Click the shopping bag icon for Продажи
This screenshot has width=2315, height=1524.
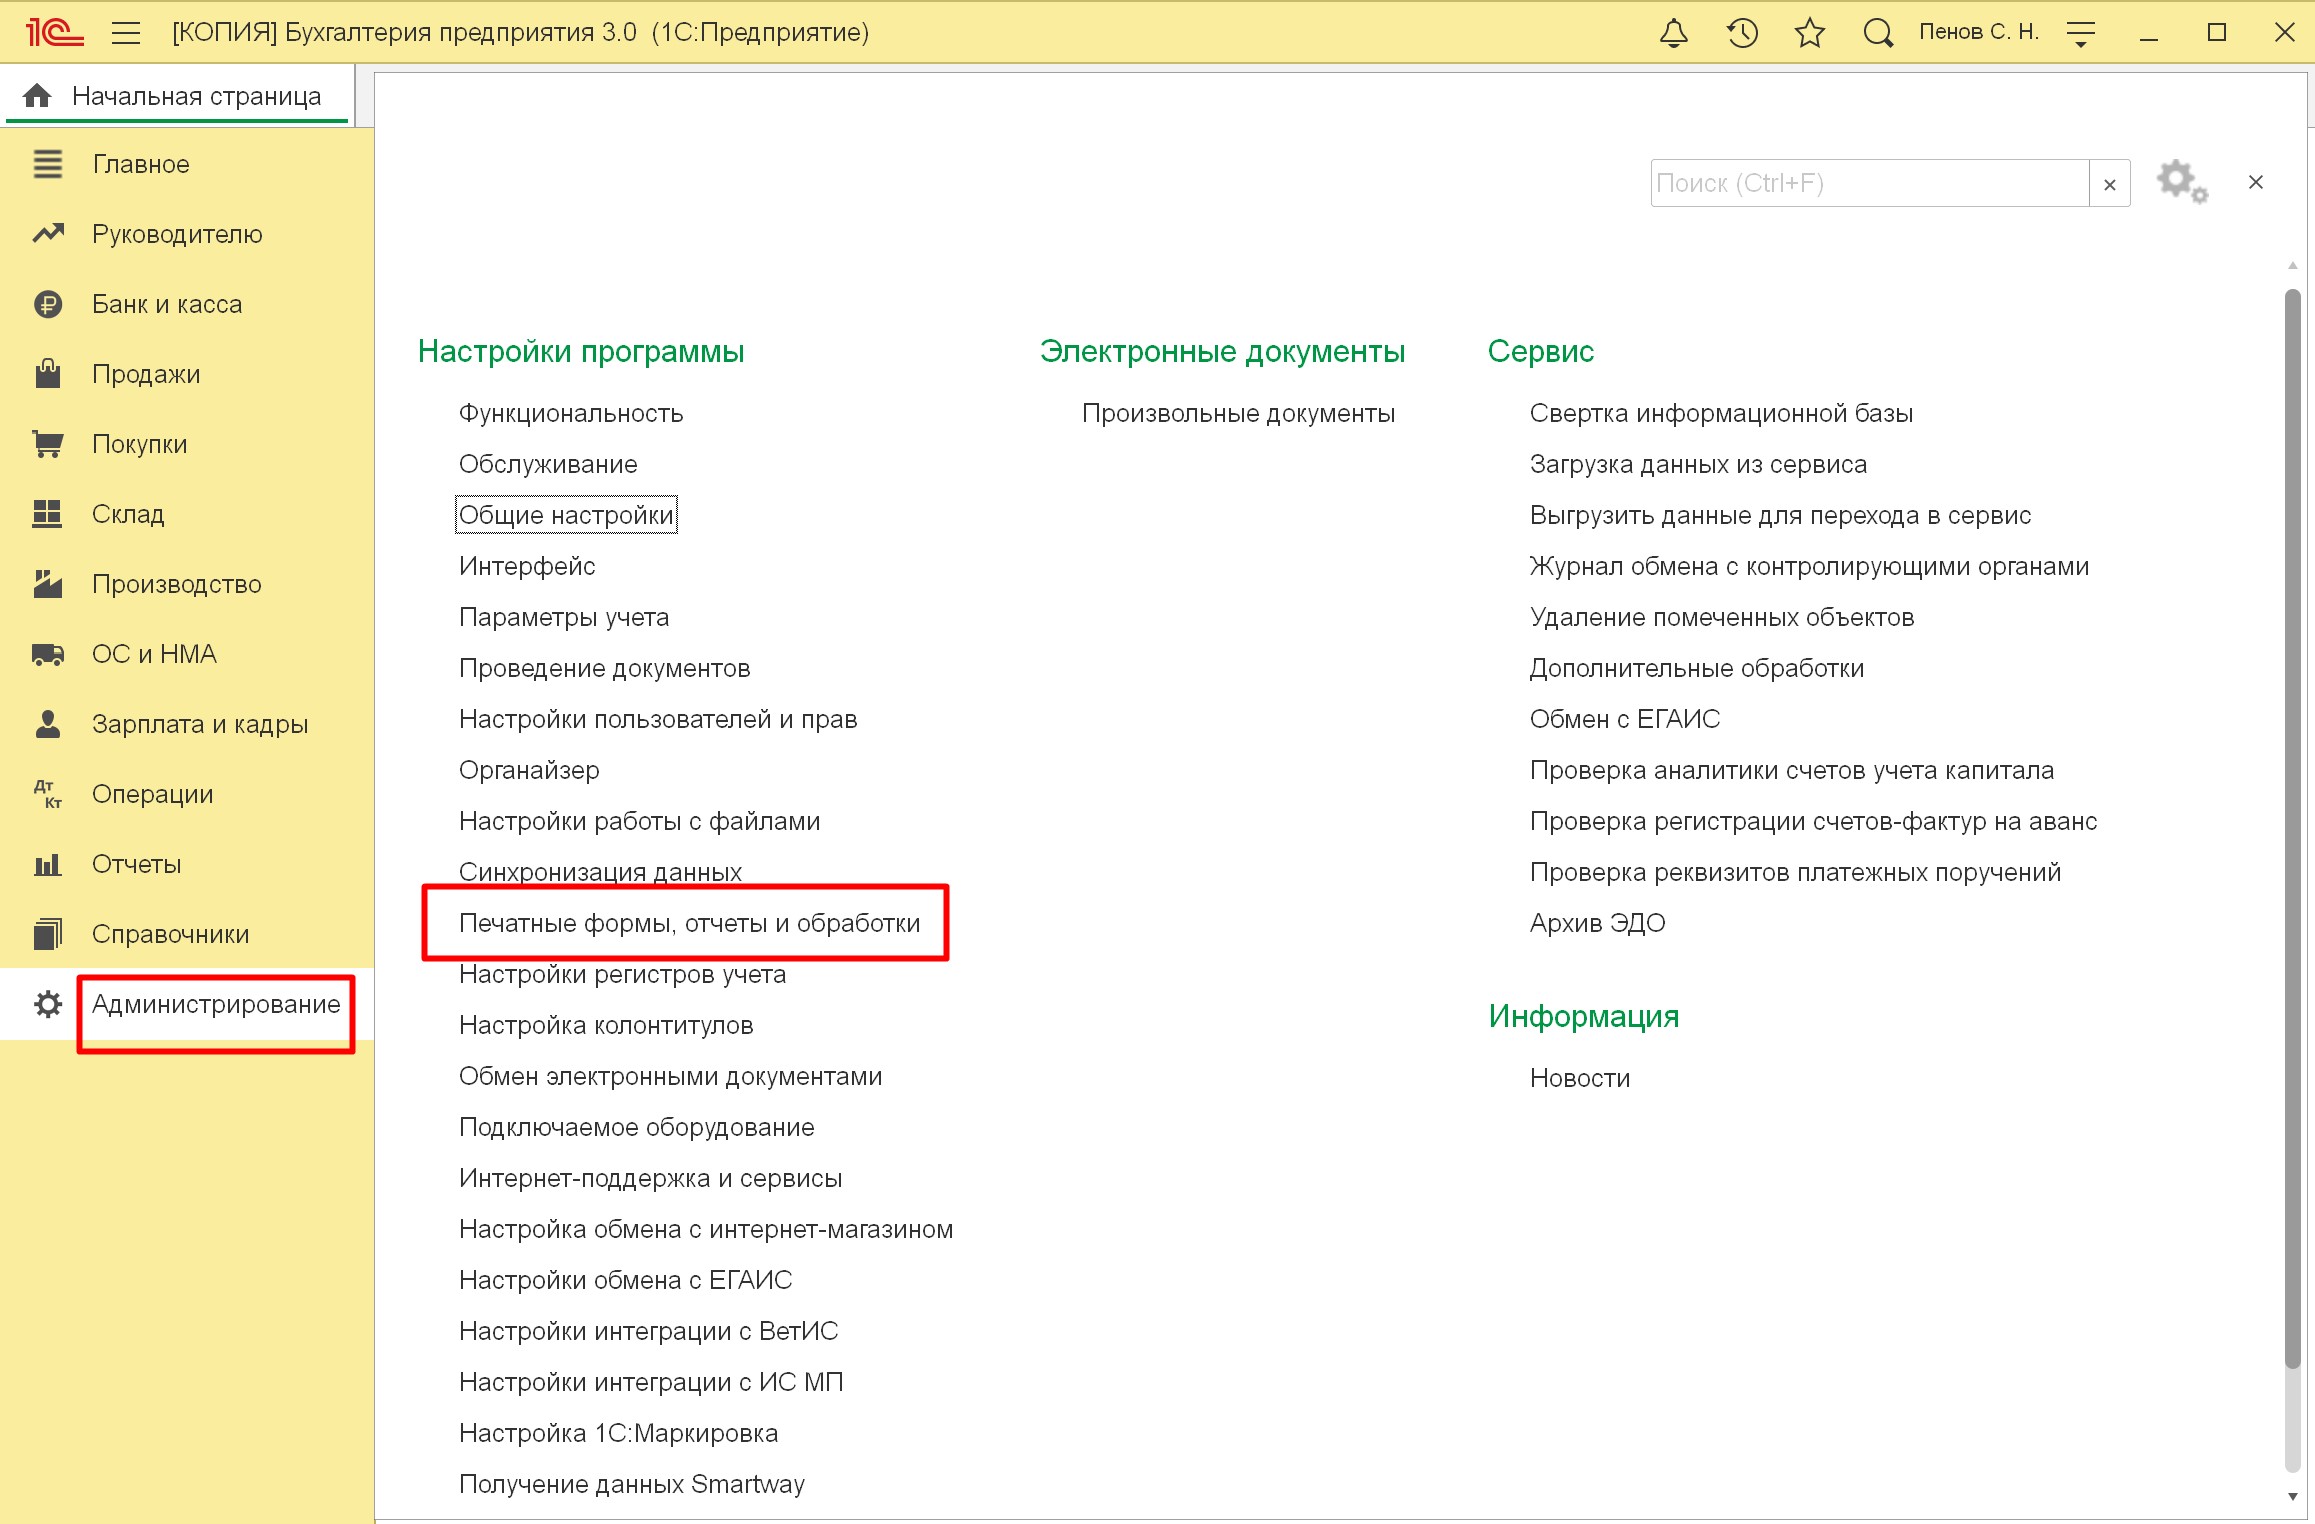coord(47,374)
